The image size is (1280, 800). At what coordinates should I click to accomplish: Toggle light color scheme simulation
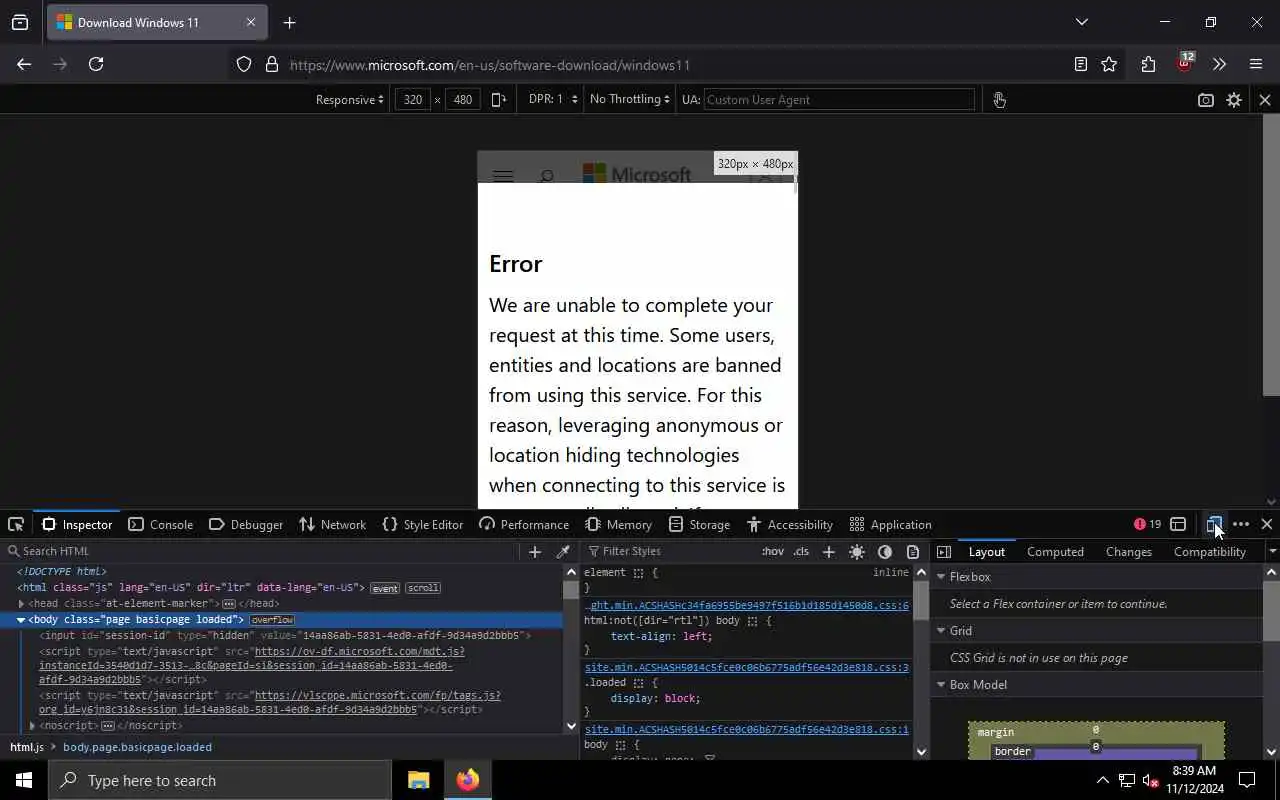tap(857, 551)
